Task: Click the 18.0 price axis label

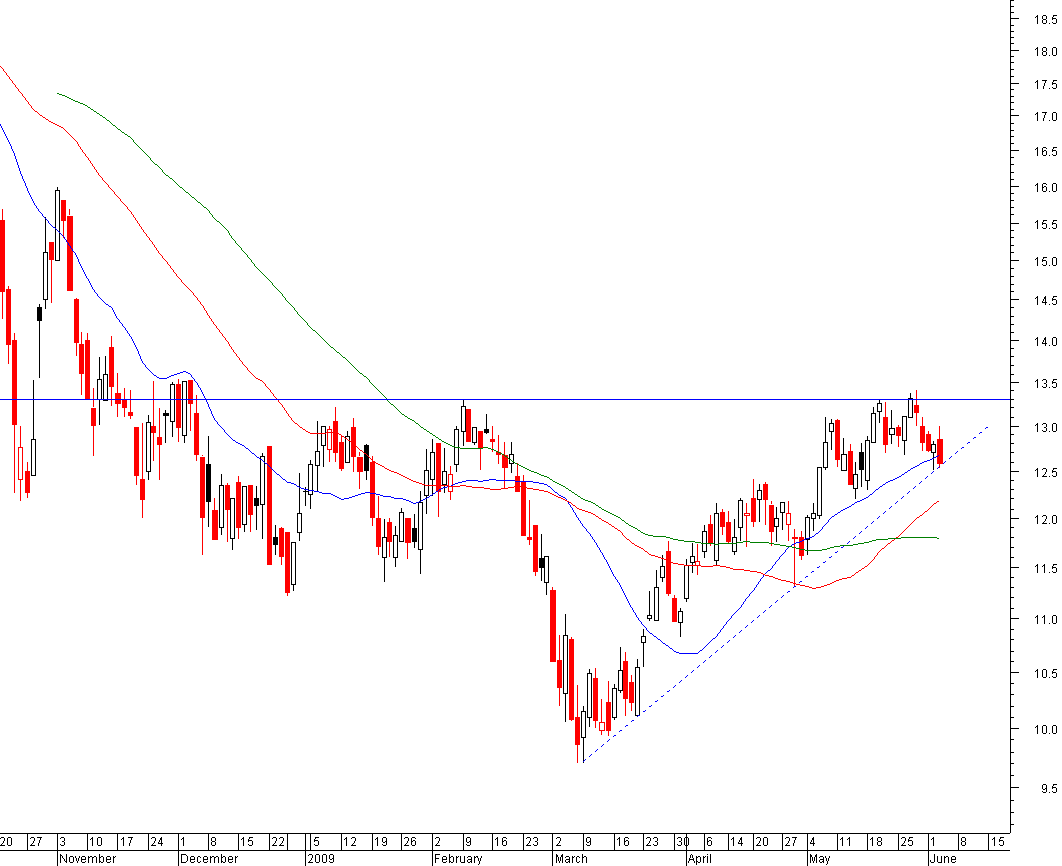Action: tap(1045, 51)
